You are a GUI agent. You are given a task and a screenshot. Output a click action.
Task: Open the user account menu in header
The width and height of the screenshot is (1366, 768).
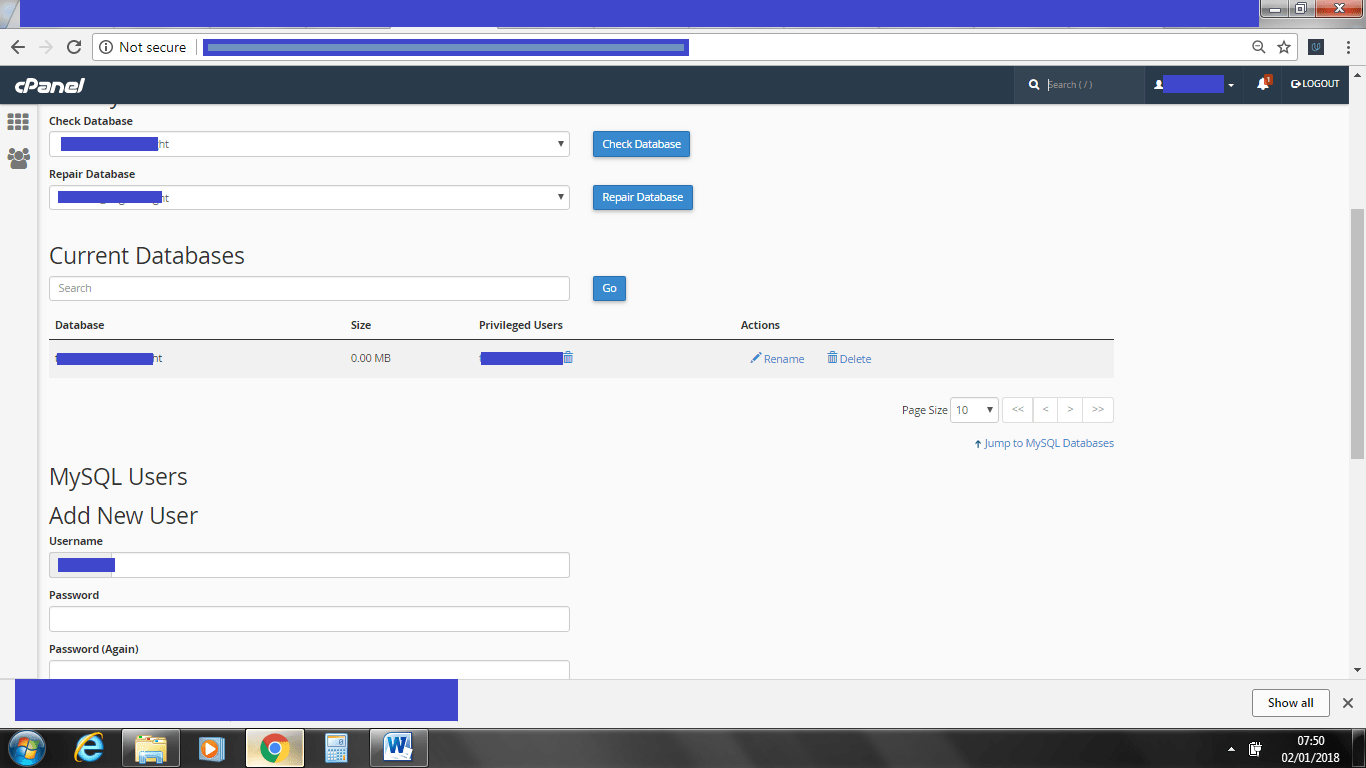1195,85
